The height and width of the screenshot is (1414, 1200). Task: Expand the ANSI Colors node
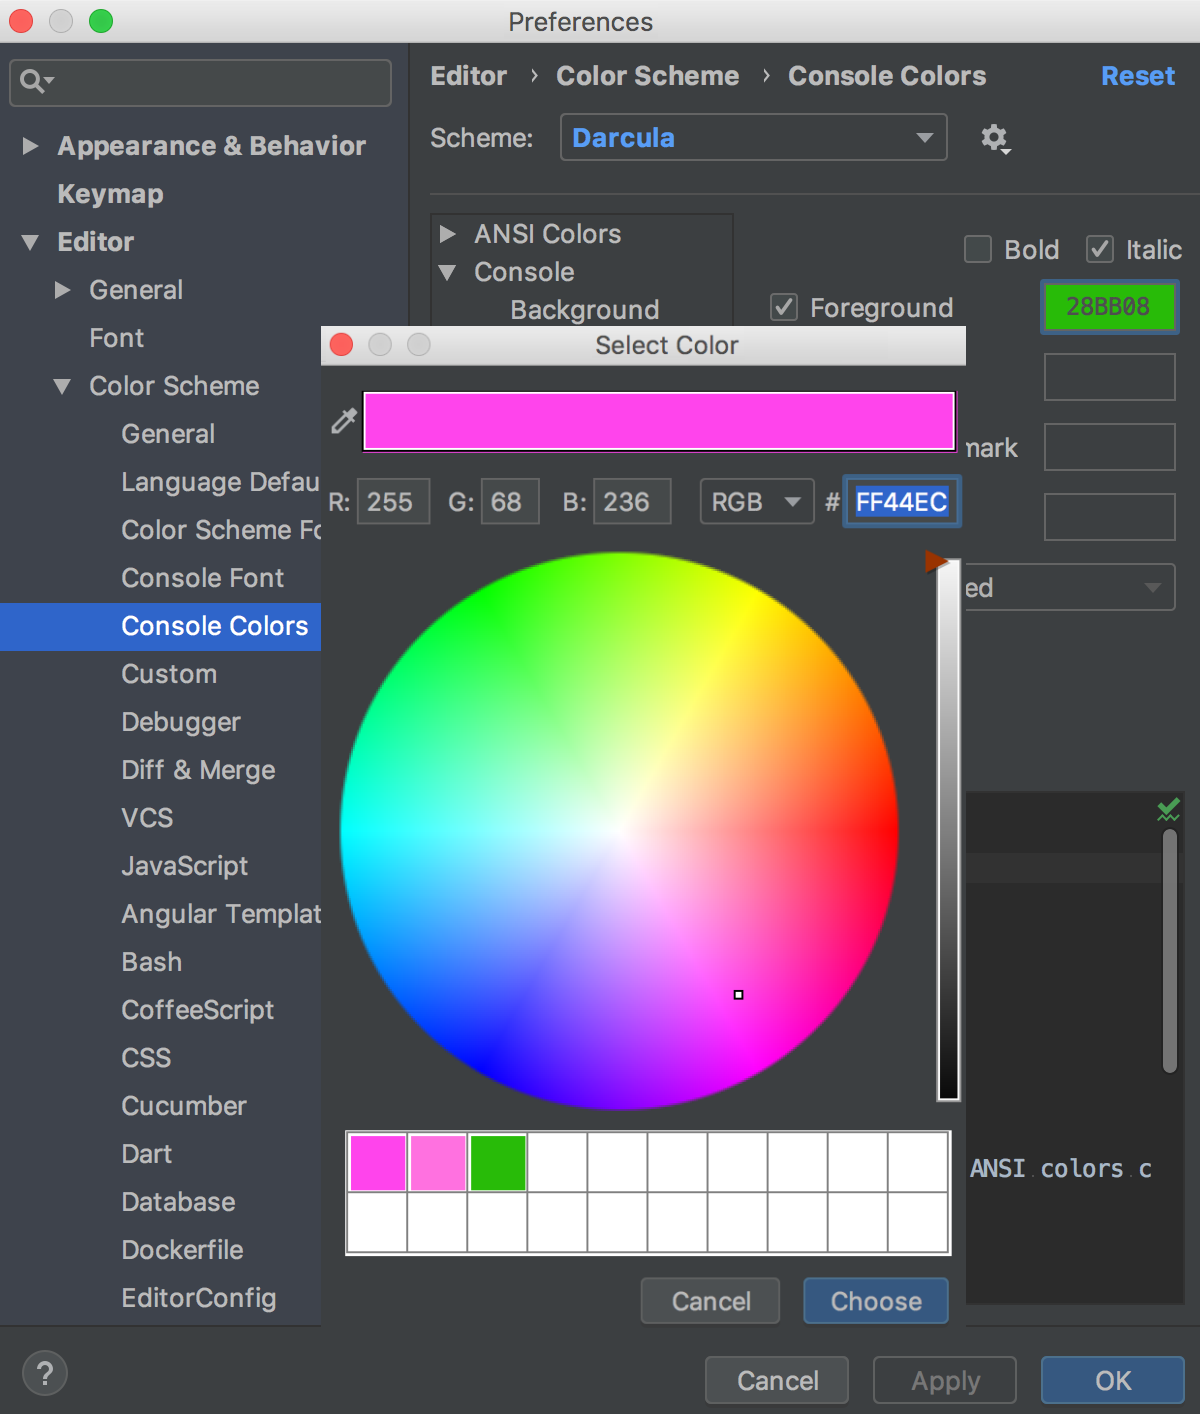pyautogui.click(x=448, y=234)
